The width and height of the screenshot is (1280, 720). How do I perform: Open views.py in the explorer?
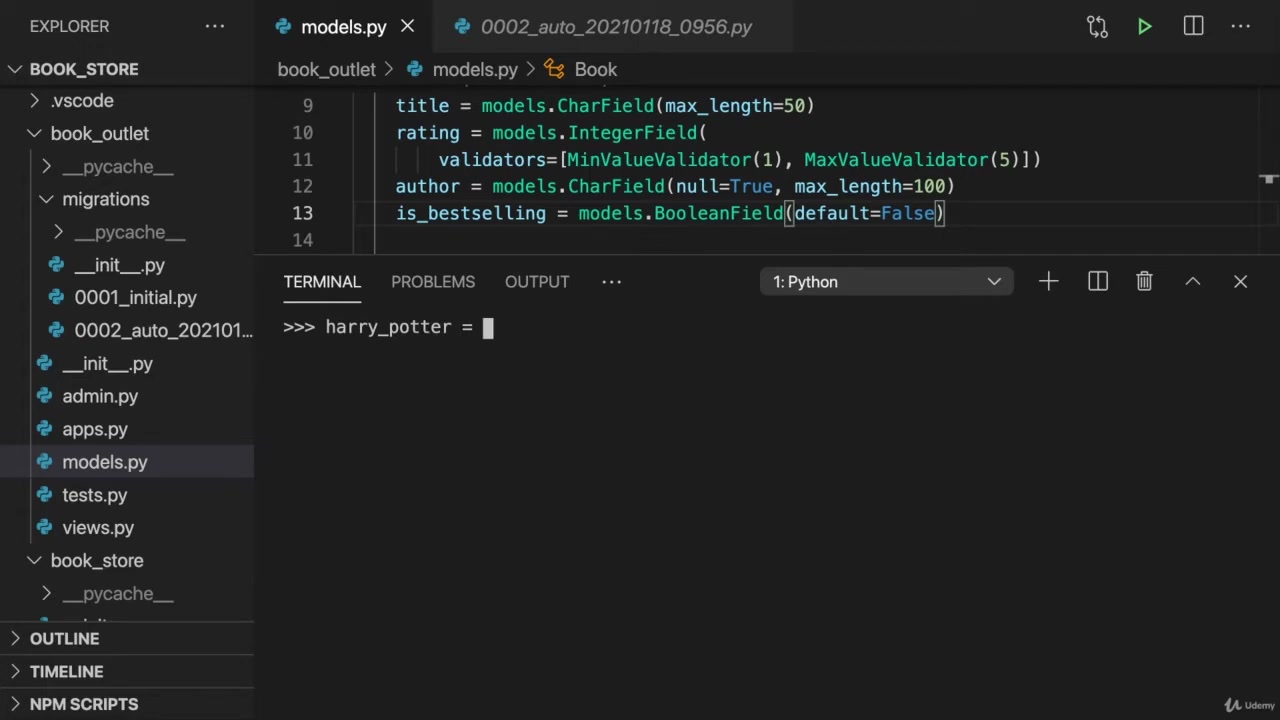tap(98, 527)
